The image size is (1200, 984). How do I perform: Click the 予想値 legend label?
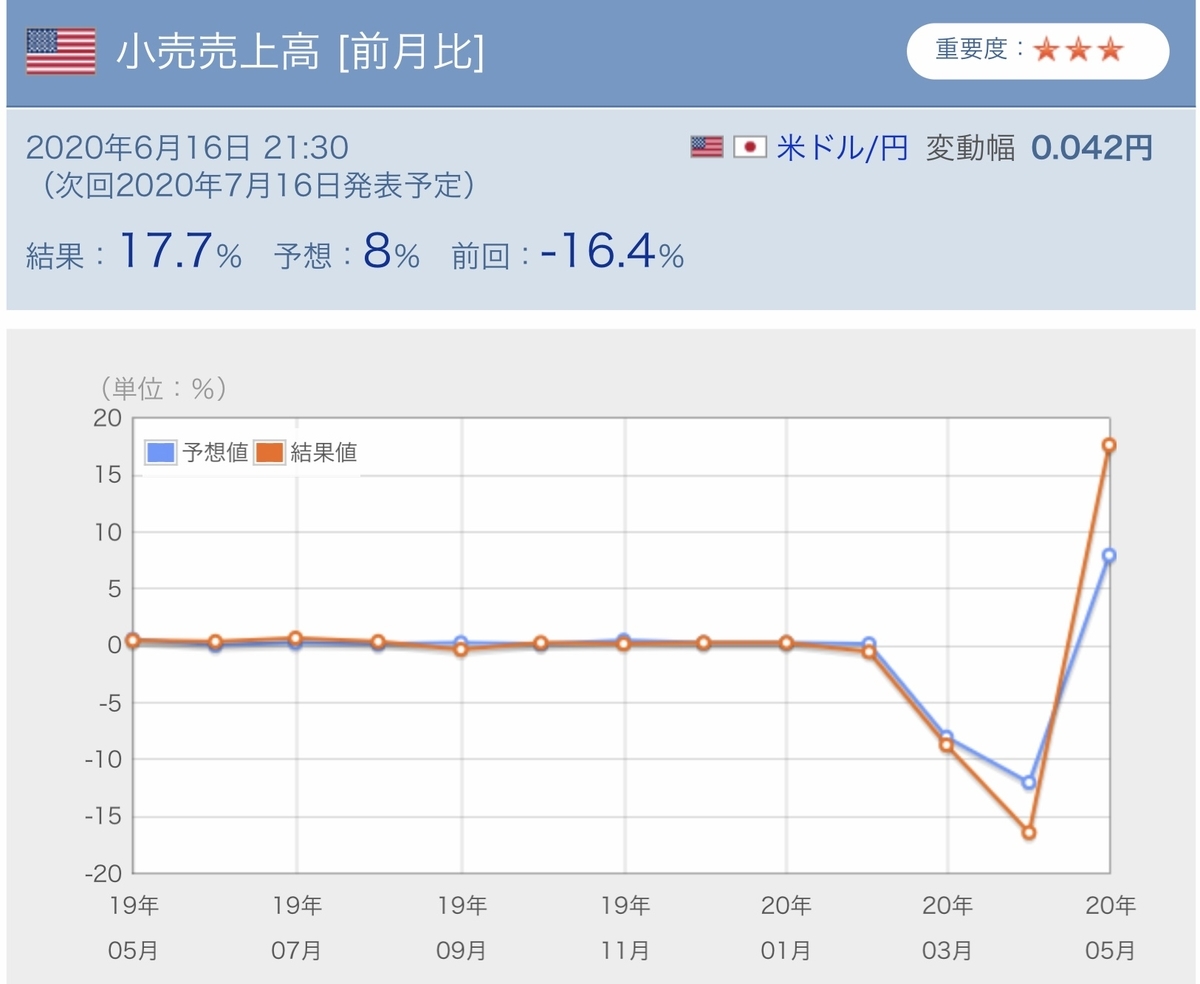pos(215,452)
